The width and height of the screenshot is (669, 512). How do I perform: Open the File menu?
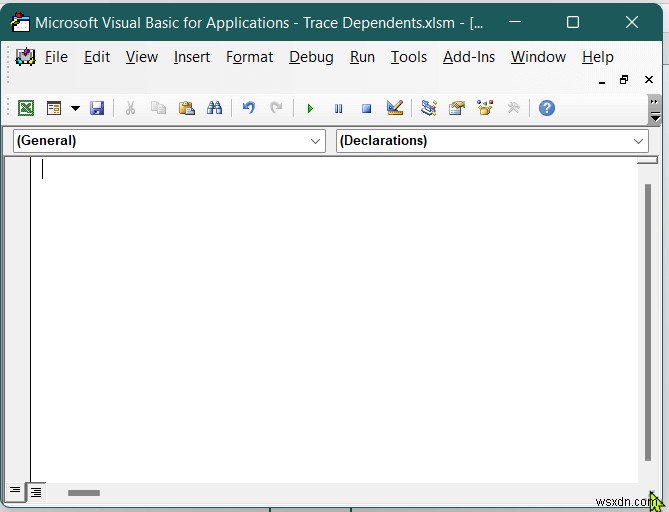pyautogui.click(x=56, y=57)
